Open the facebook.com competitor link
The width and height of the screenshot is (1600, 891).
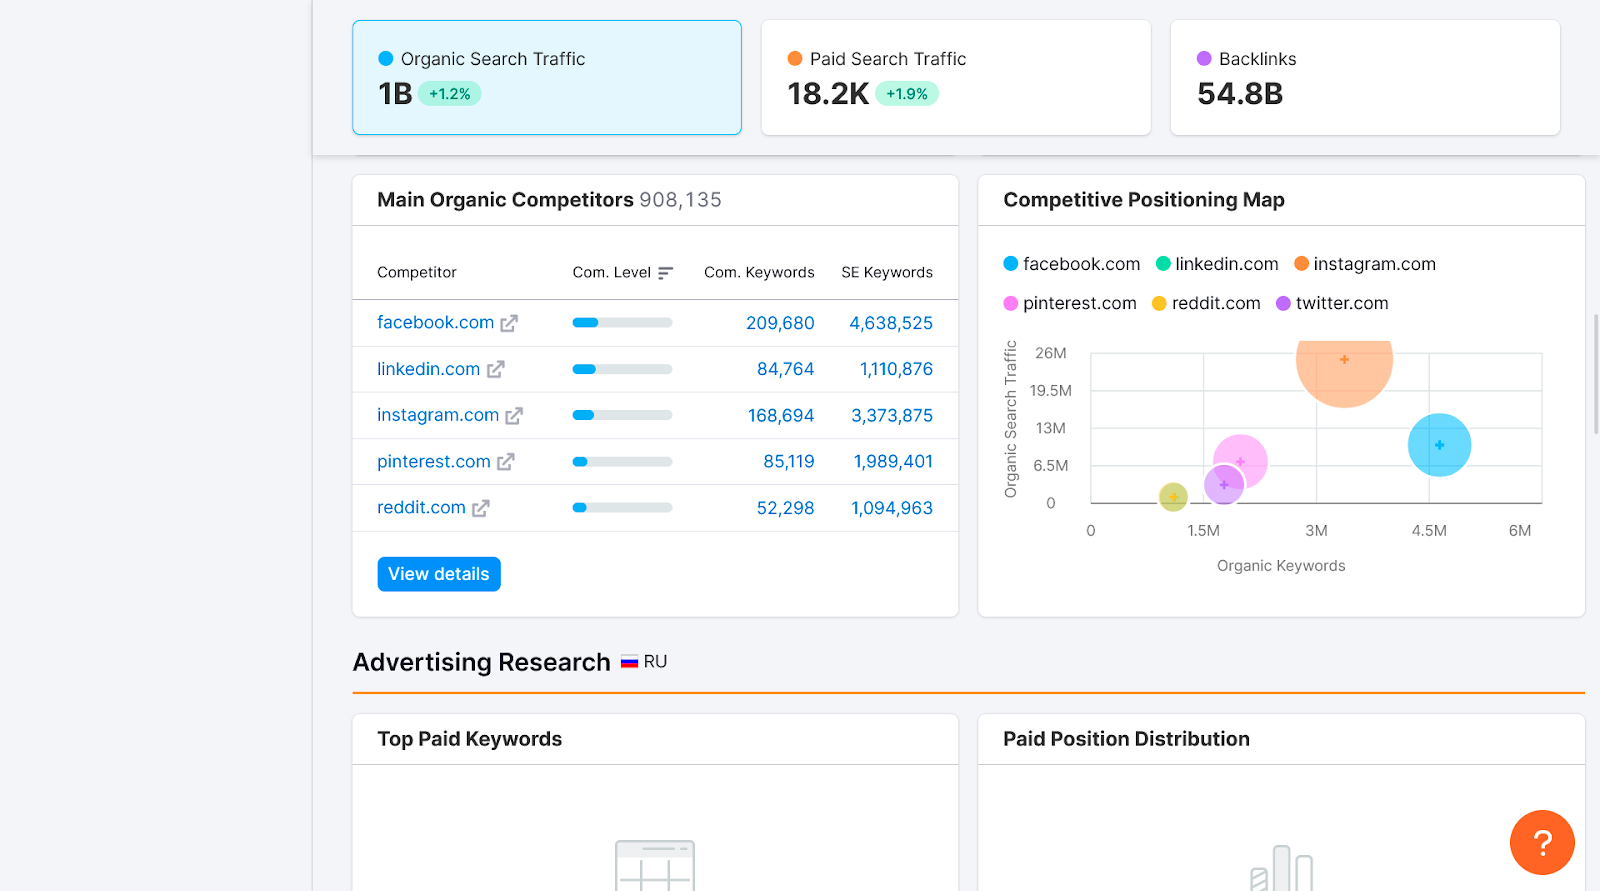click(x=435, y=322)
